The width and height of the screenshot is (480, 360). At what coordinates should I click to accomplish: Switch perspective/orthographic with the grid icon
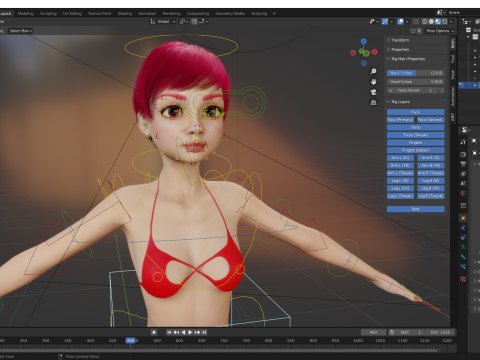[374, 102]
